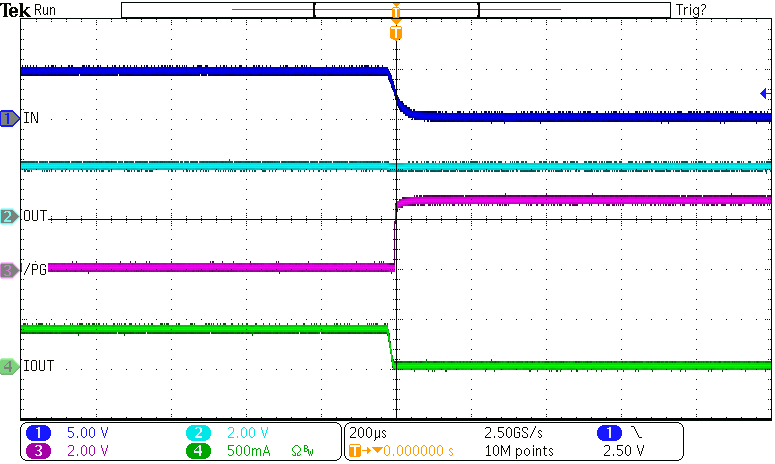
Task: Click the orange trigger position T marker
Action: 396,33
